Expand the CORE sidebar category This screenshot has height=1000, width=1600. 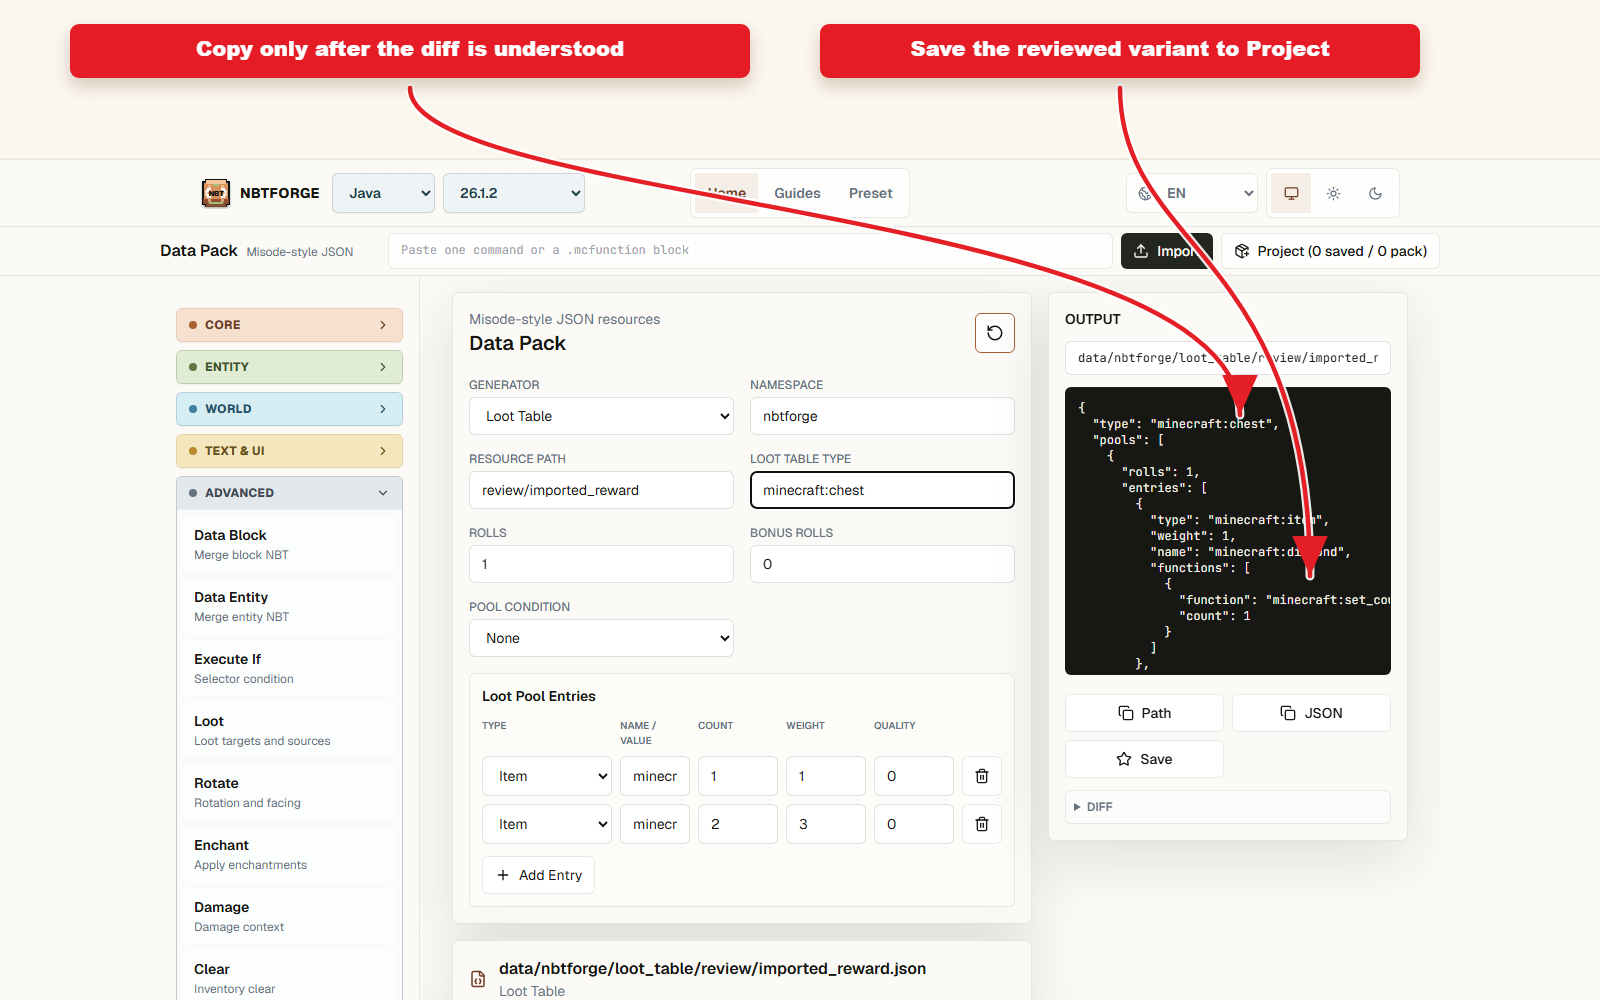point(289,325)
